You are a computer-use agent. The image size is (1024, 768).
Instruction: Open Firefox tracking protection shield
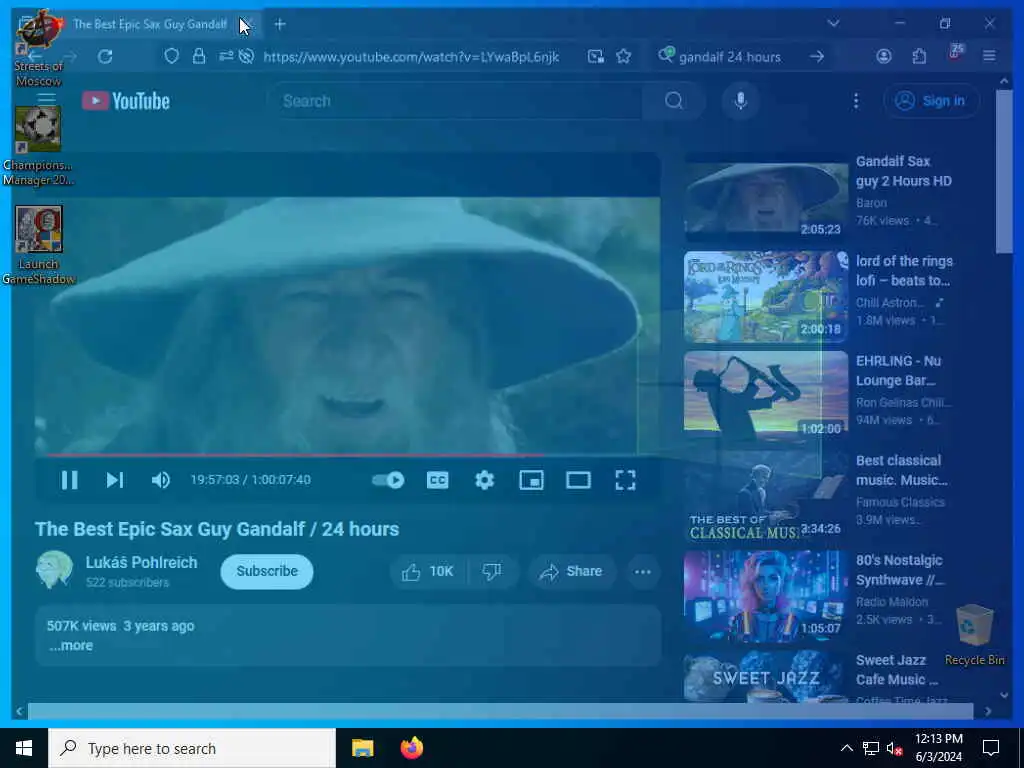pos(171,57)
